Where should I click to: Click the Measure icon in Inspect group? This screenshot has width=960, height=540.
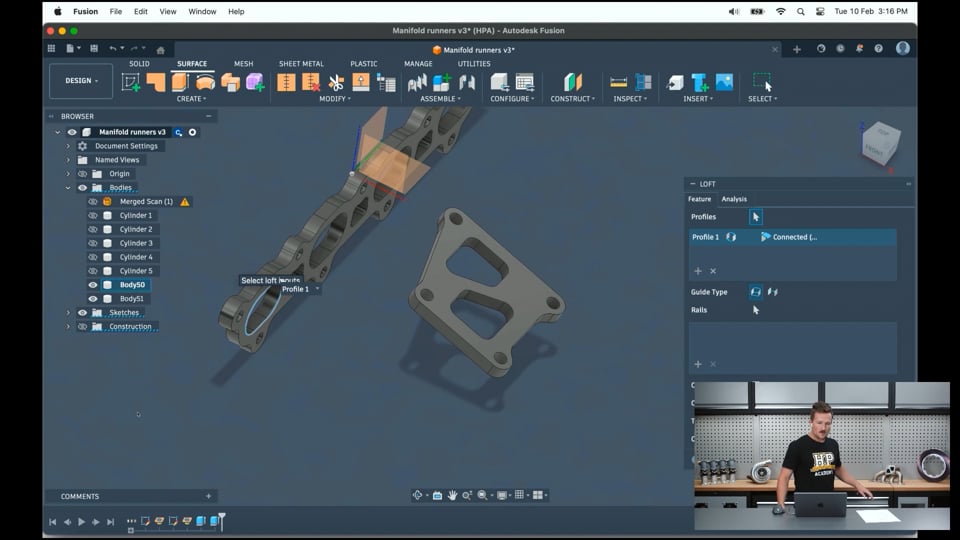coord(618,82)
